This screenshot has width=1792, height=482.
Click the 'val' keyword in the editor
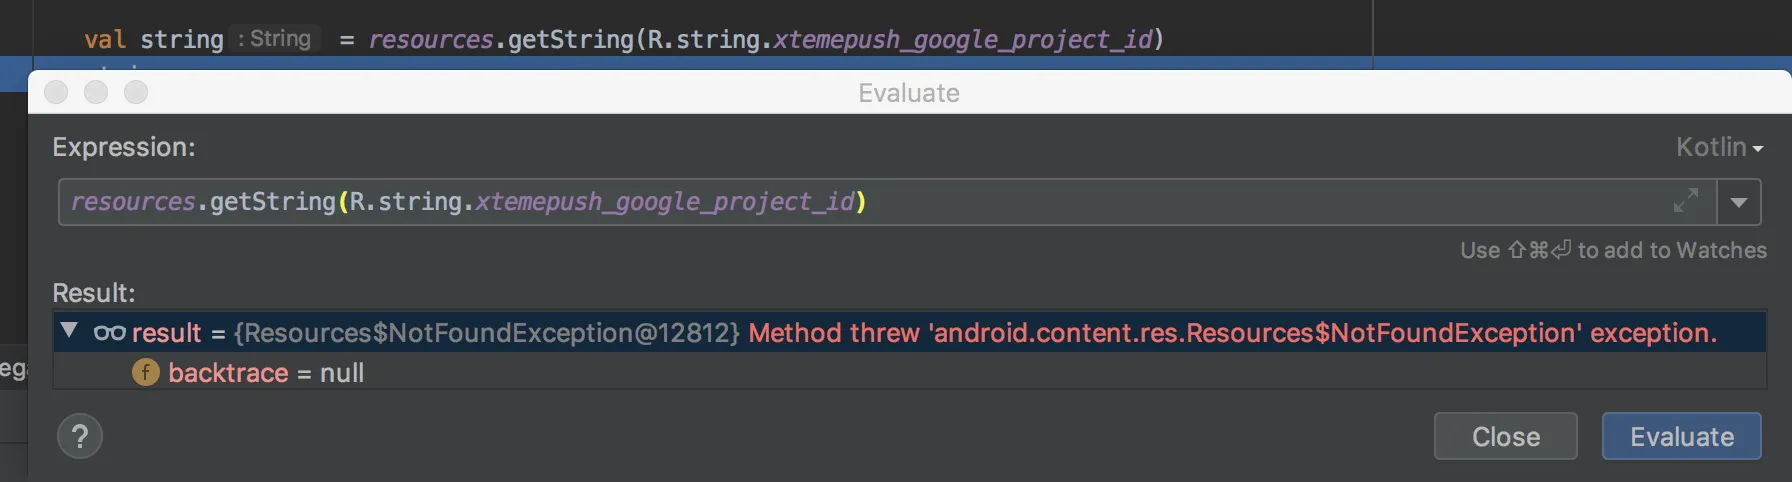click(104, 39)
